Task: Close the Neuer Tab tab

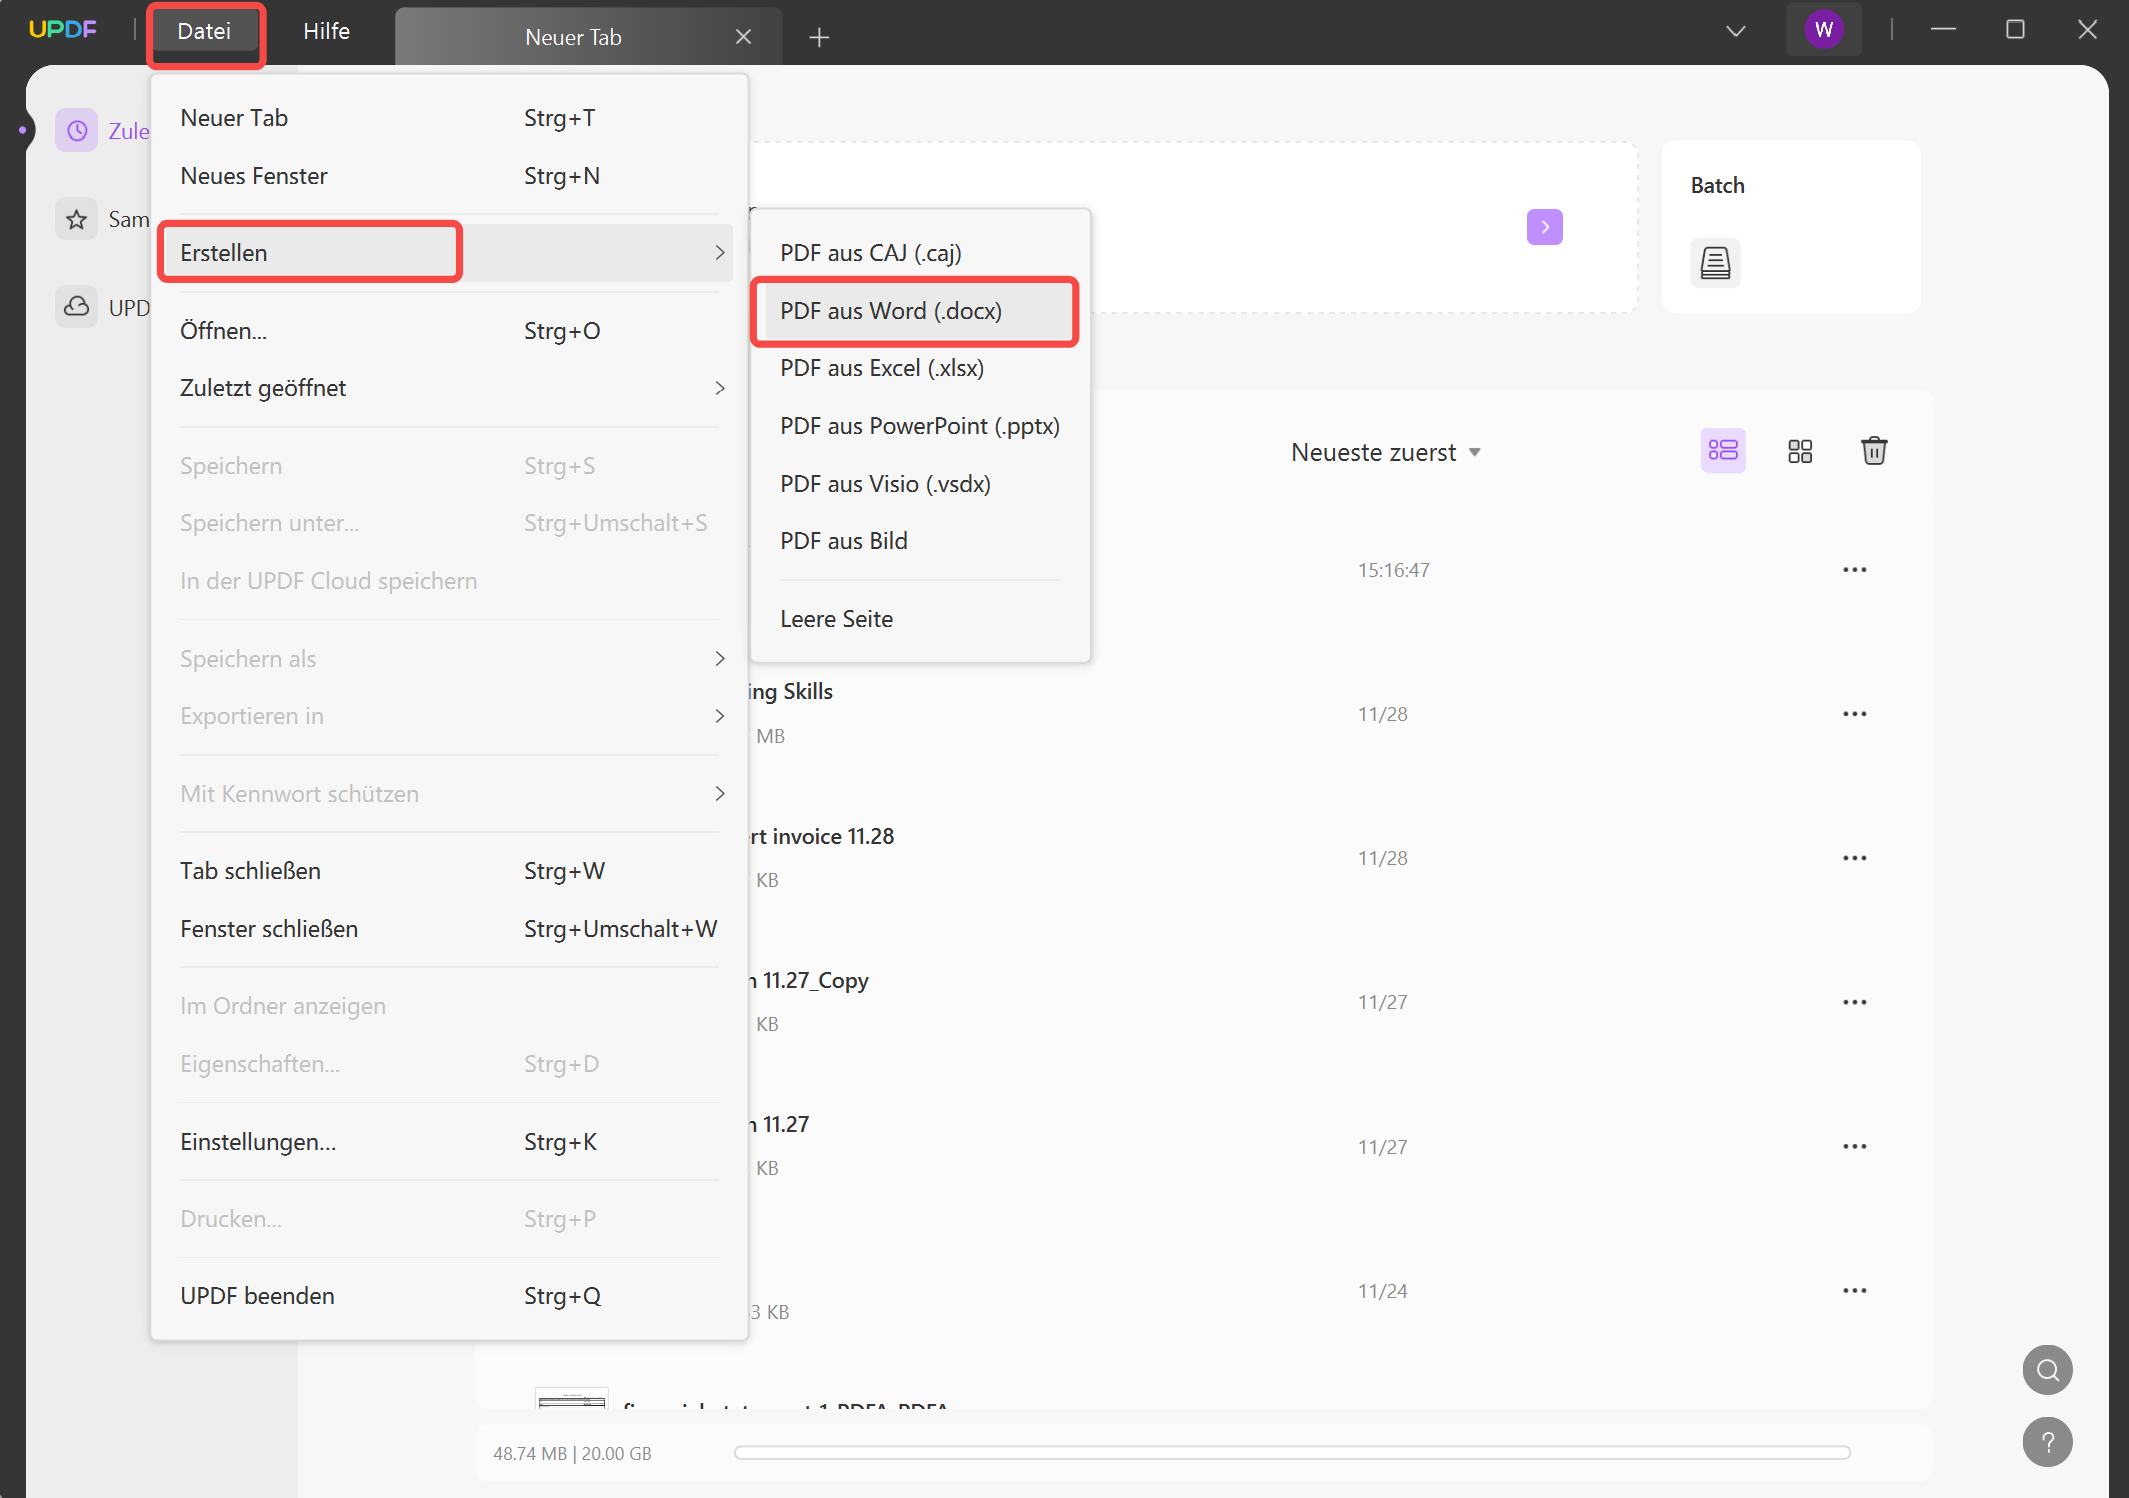Action: point(743,37)
